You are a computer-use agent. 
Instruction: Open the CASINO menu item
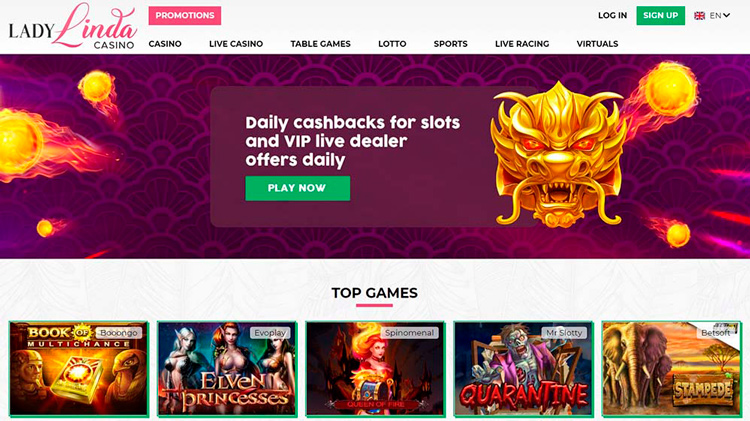point(165,44)
